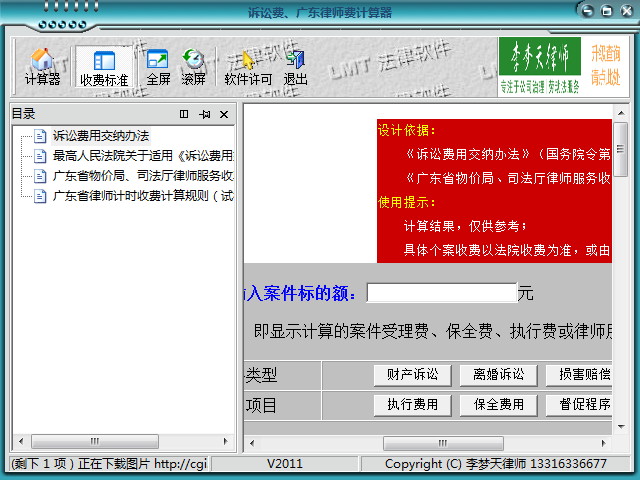Click document icon beside 广东省物价局 entry
The image size is (640, 480).
click(40, 176)
